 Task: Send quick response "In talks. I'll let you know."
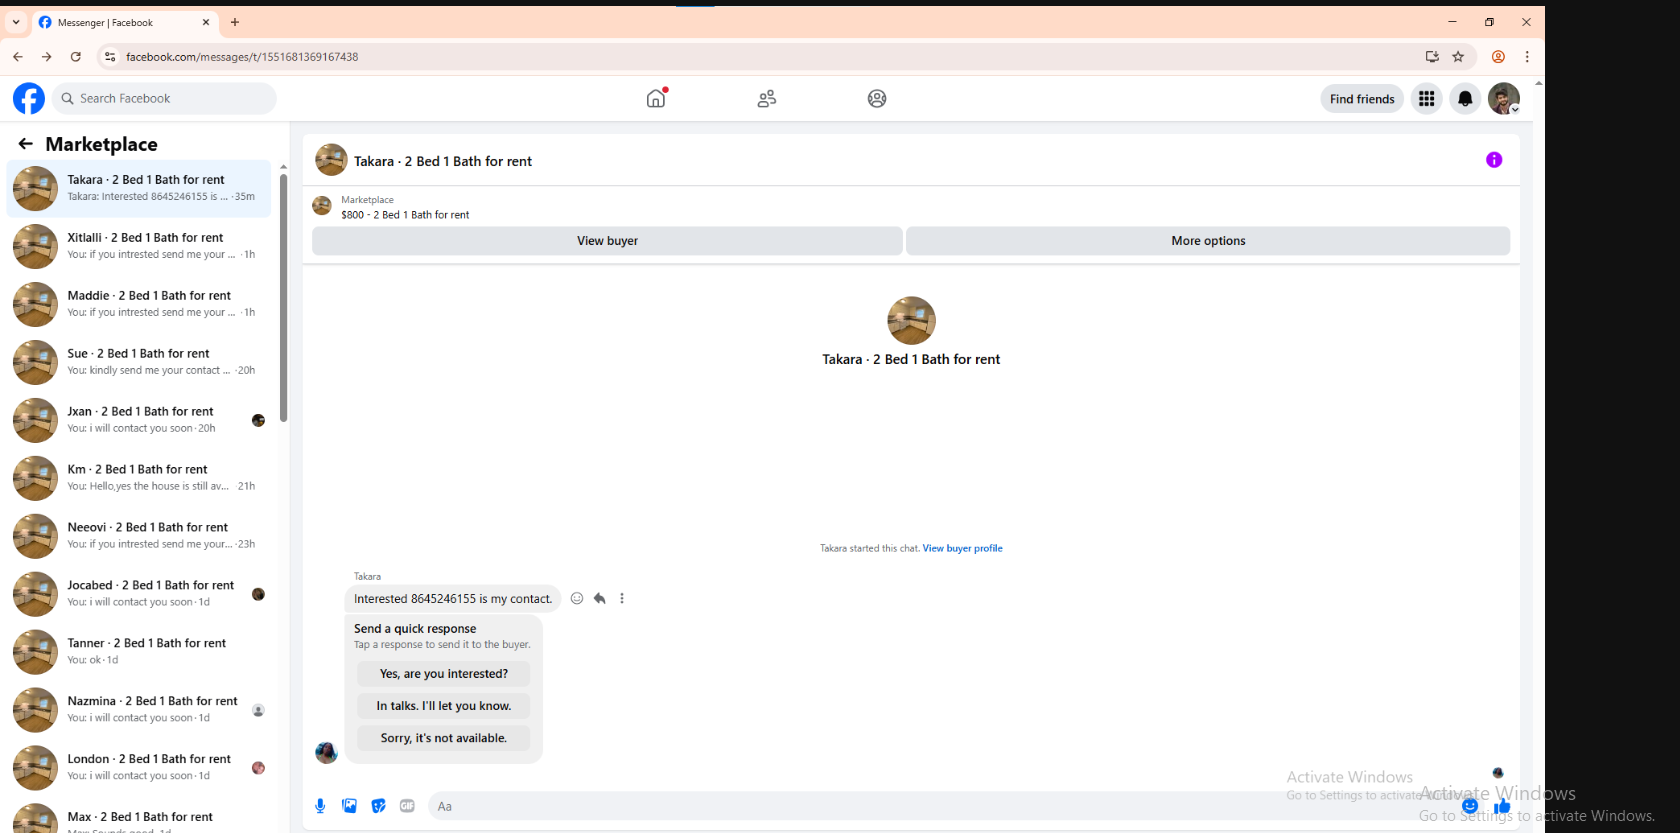click(x=444, y=706)
